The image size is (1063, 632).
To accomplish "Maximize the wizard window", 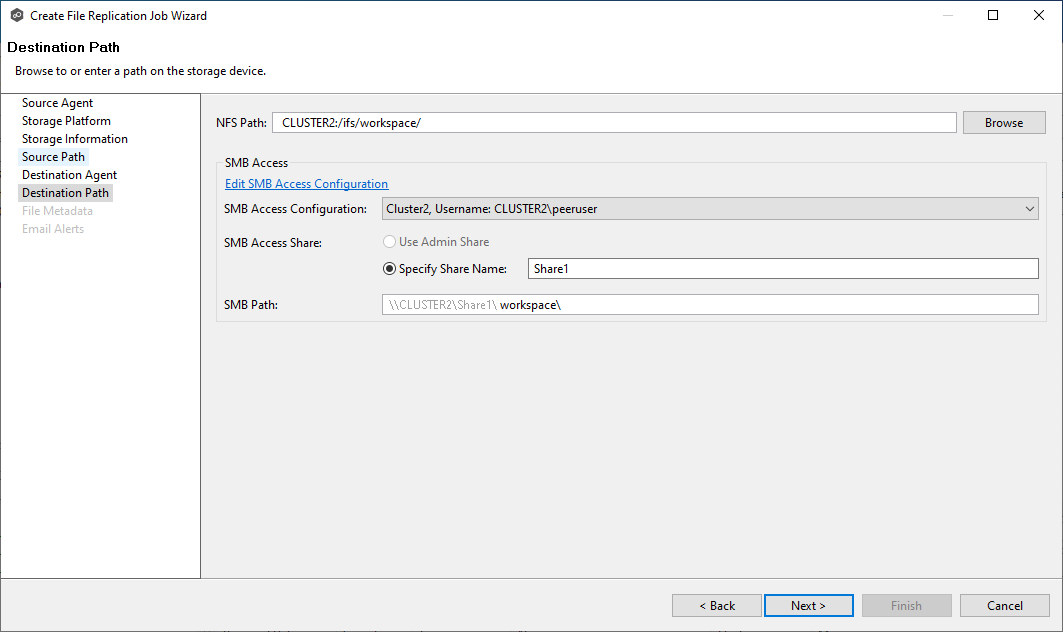I will click(993, 16).
